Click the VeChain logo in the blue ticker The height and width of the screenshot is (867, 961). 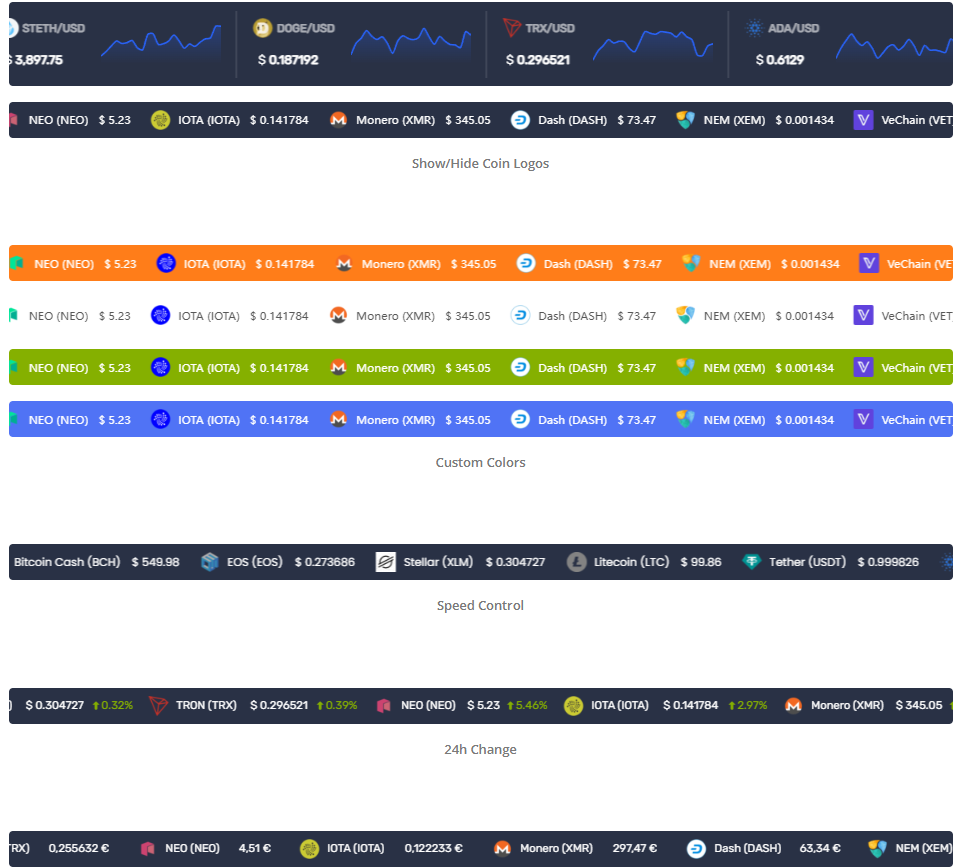863,420
